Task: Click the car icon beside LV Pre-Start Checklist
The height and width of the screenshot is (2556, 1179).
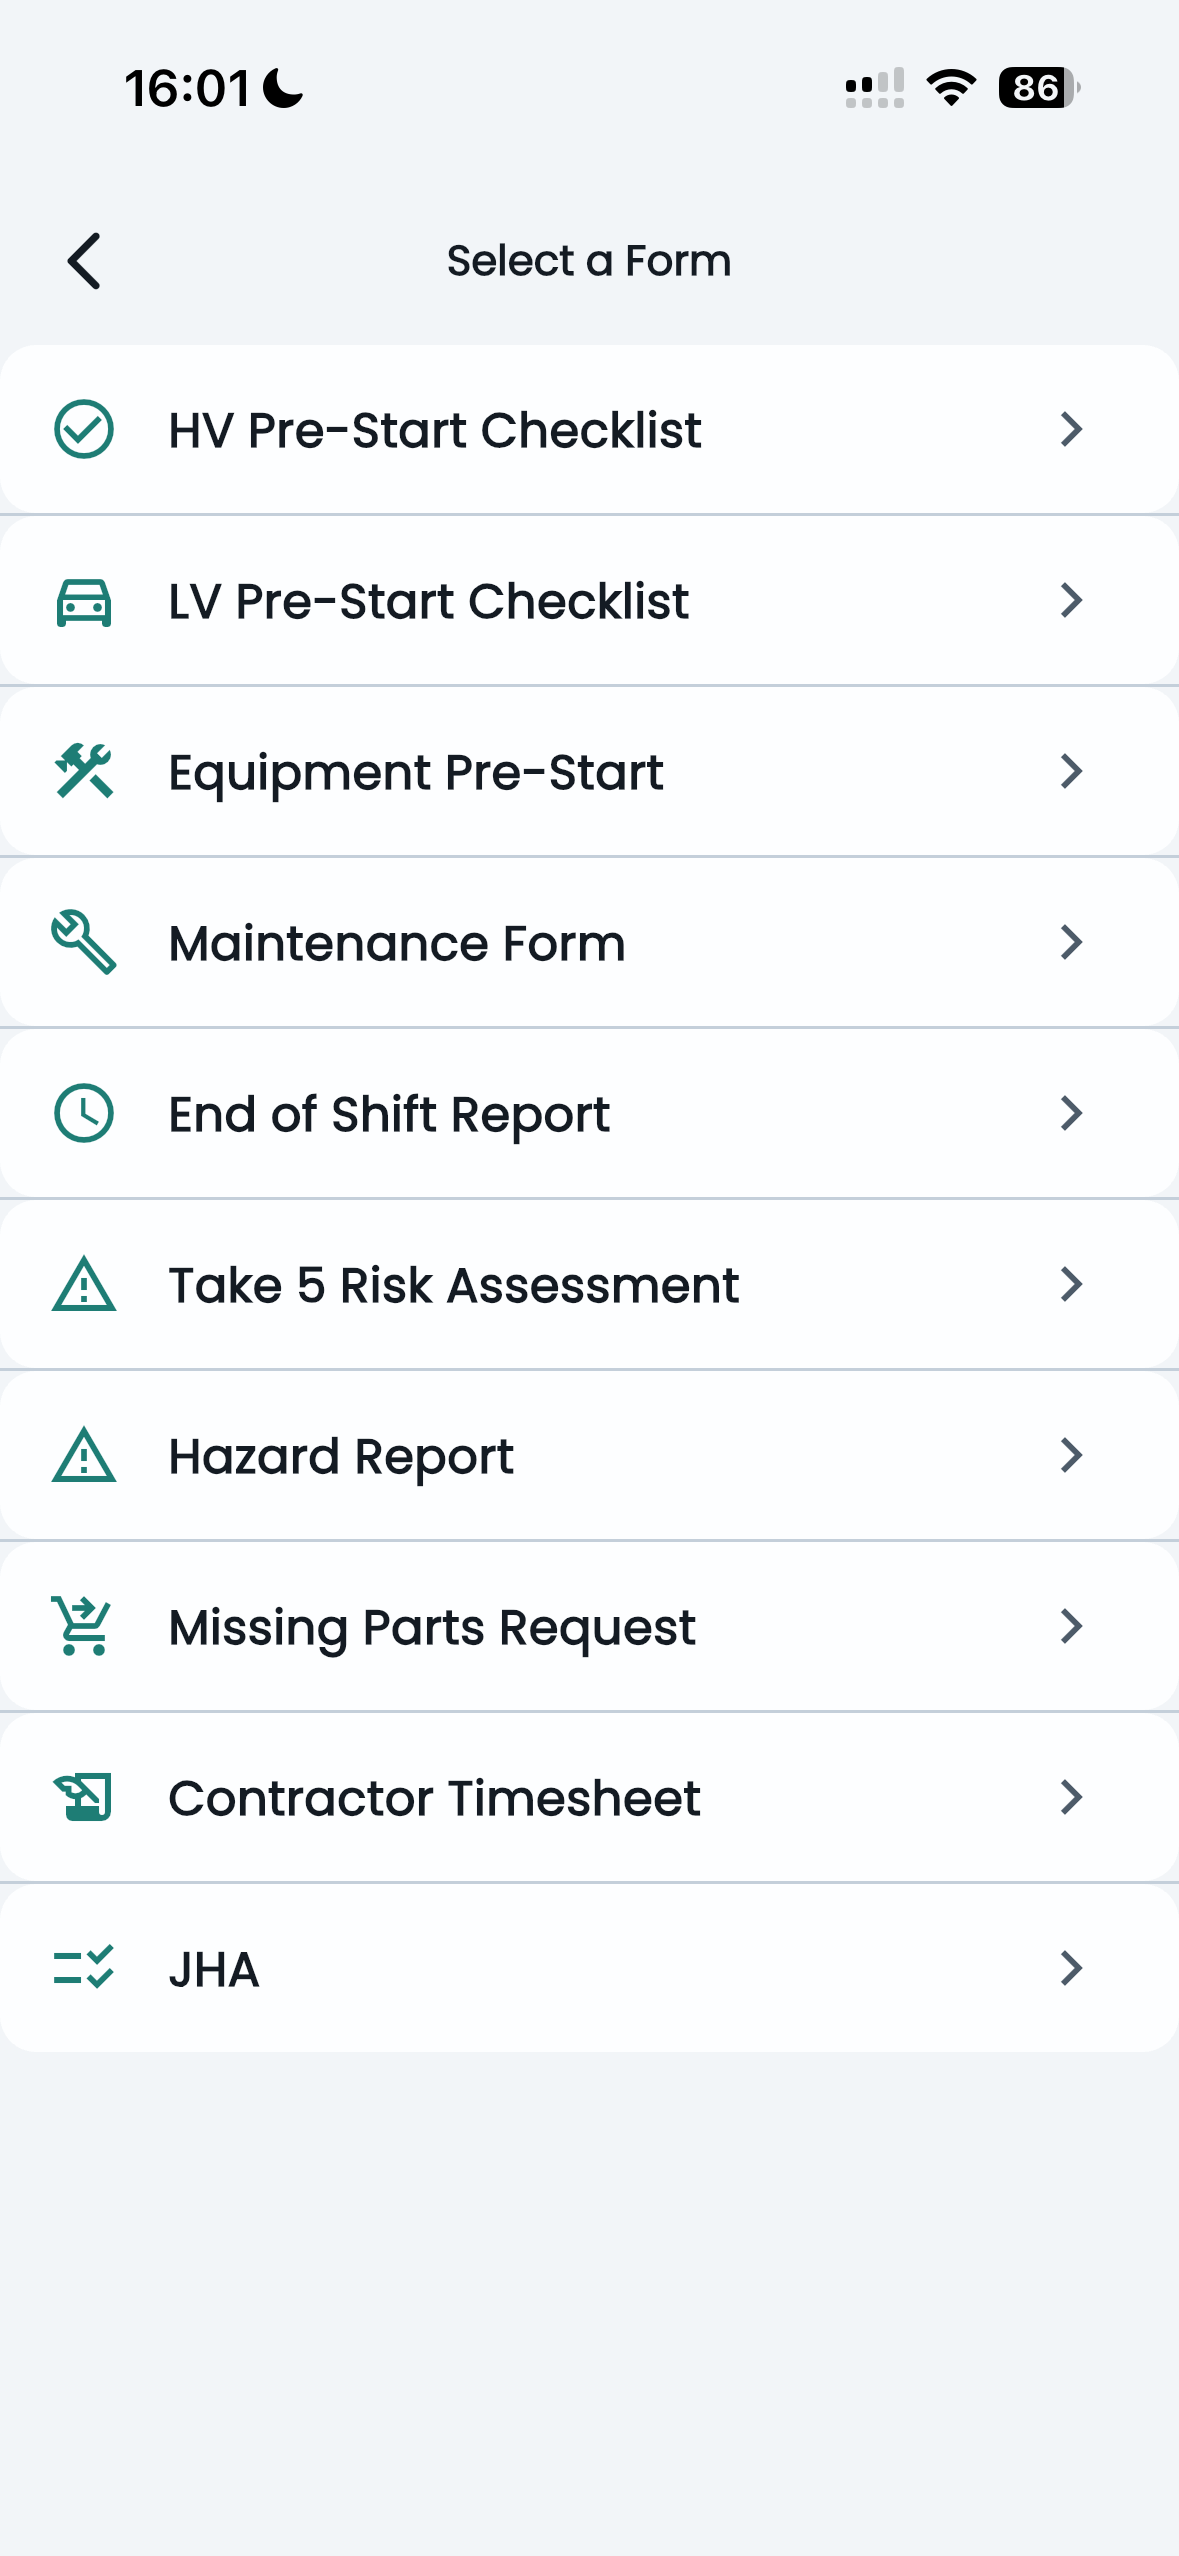Action: [84, 600]
